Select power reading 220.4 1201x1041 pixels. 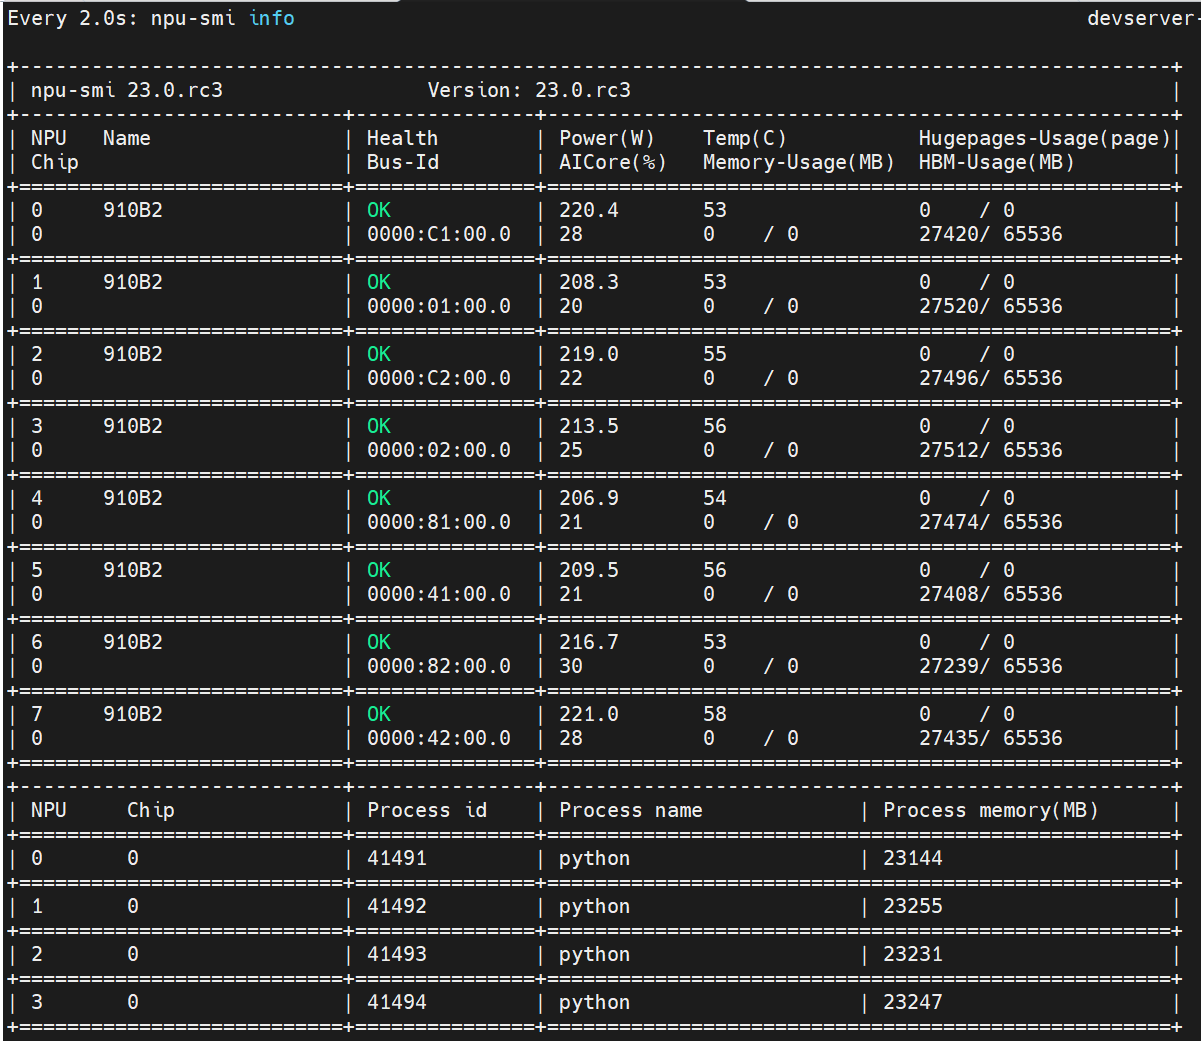tap(589, 210)
